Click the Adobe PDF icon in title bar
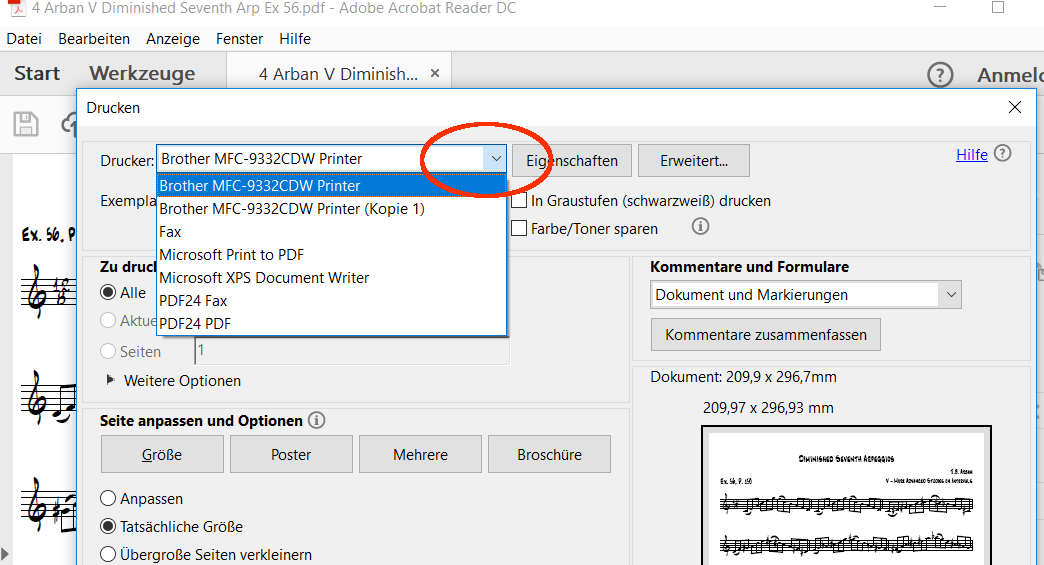This screenshot has width=1044, height=565. click(x=16, y=8)
